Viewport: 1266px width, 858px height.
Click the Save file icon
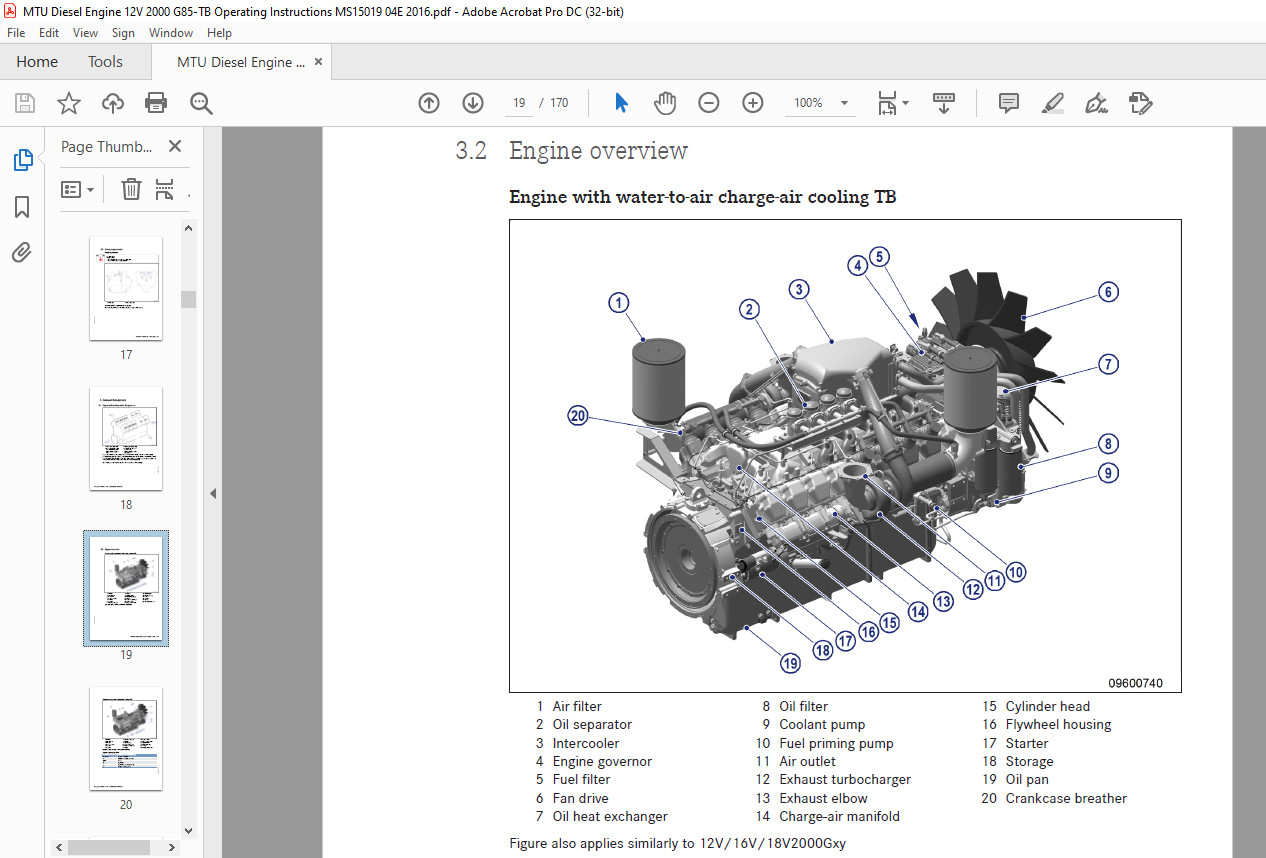click(x=25, y=103)
